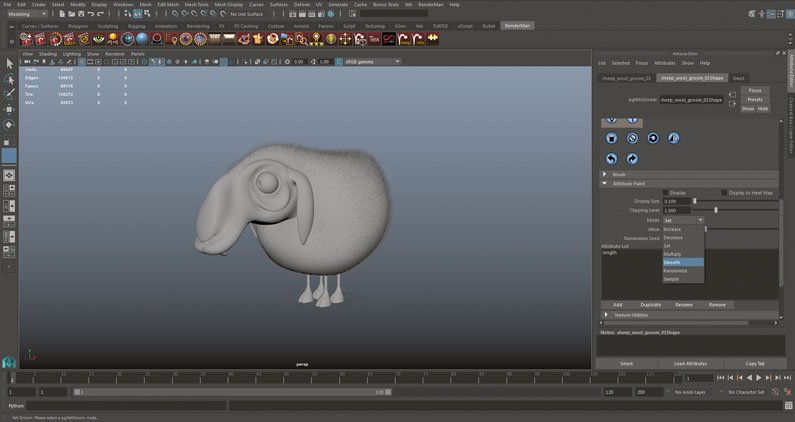Click the mirror icon in groom tools
The width and height of the screenshot is (795, 422).
click(x=673, y=138)
